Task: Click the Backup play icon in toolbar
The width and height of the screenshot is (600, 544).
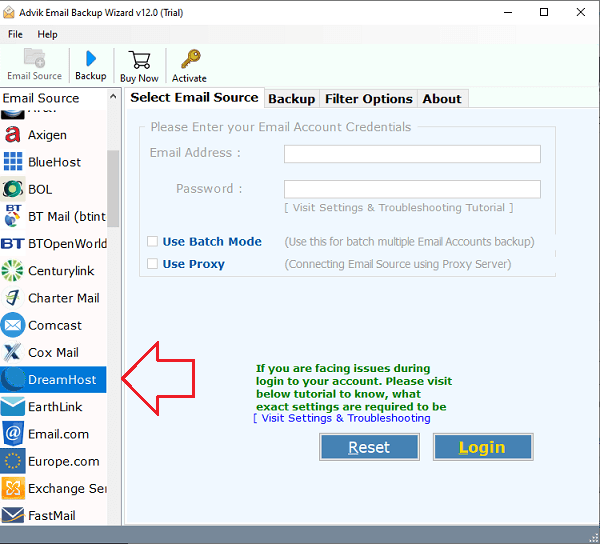Action: (x=90, y=60)
